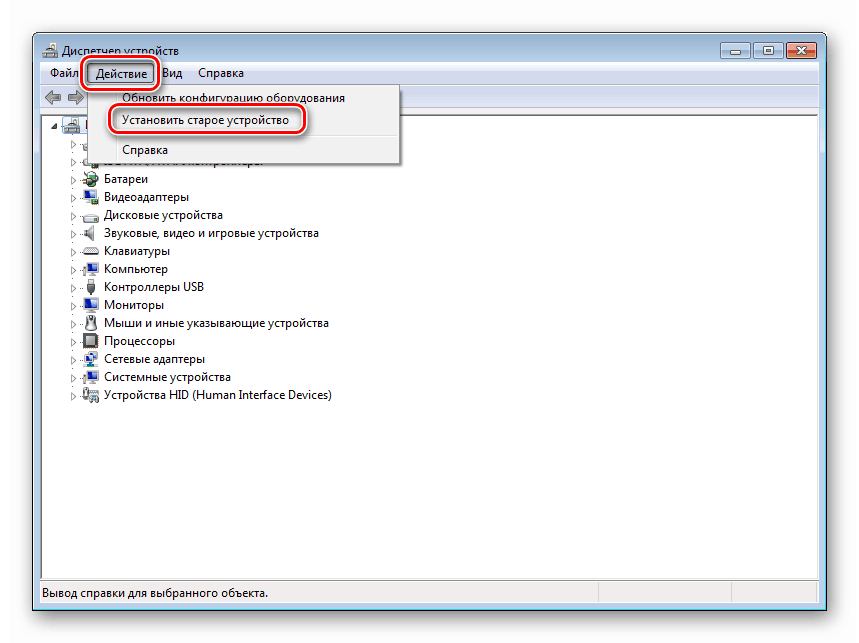
Task: Select the Контроллеры USB row
Action: 154,287
